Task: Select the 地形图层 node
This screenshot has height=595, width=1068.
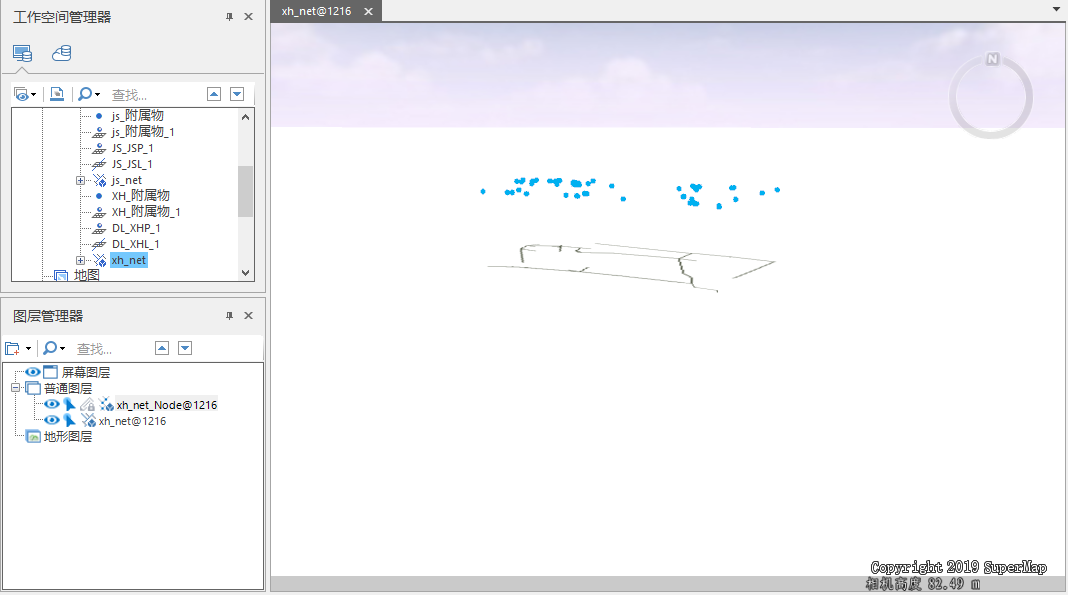Action: point(67,437)
